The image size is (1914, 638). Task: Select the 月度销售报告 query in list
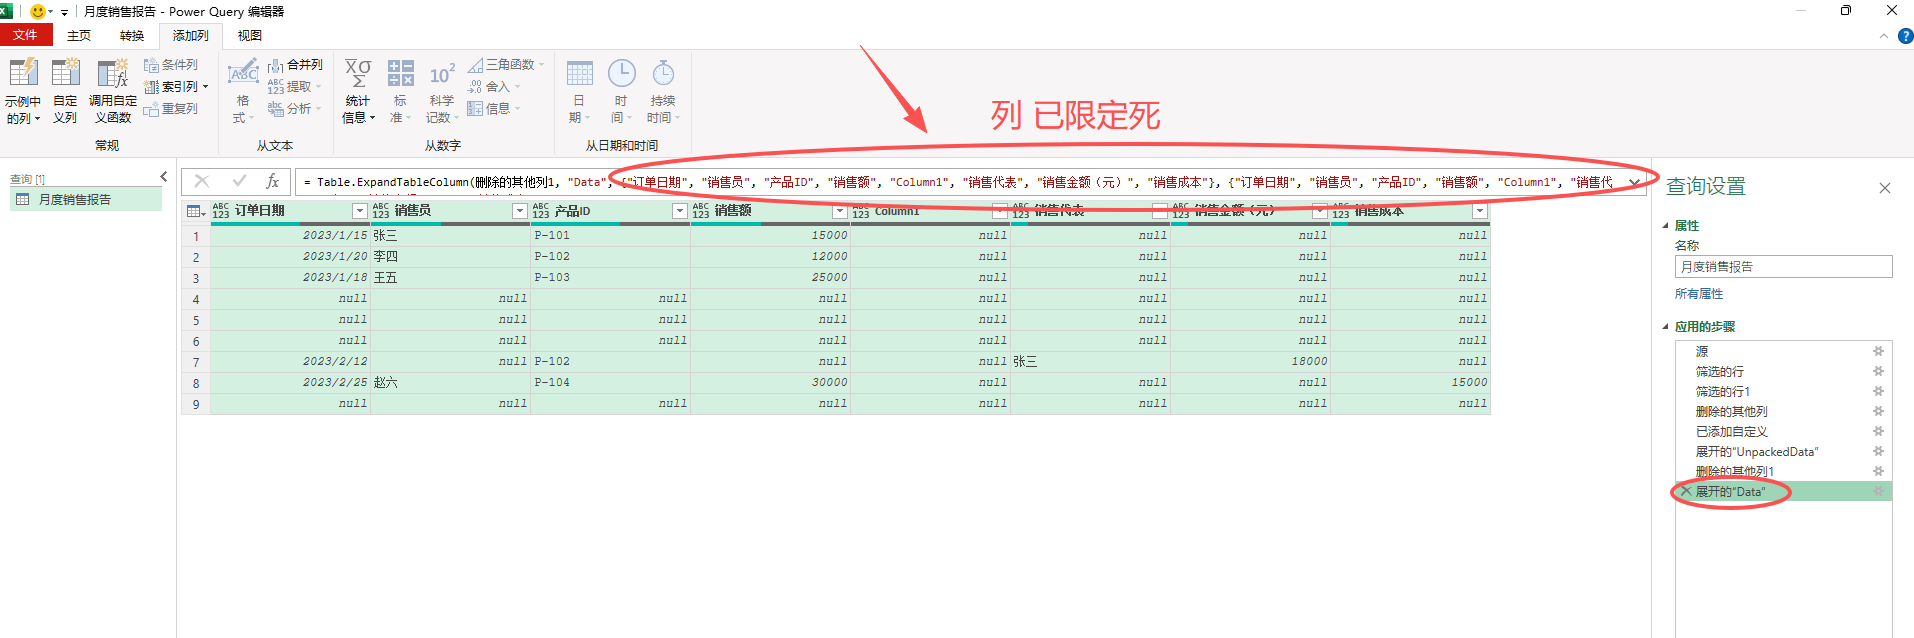(x=75, y=200)
